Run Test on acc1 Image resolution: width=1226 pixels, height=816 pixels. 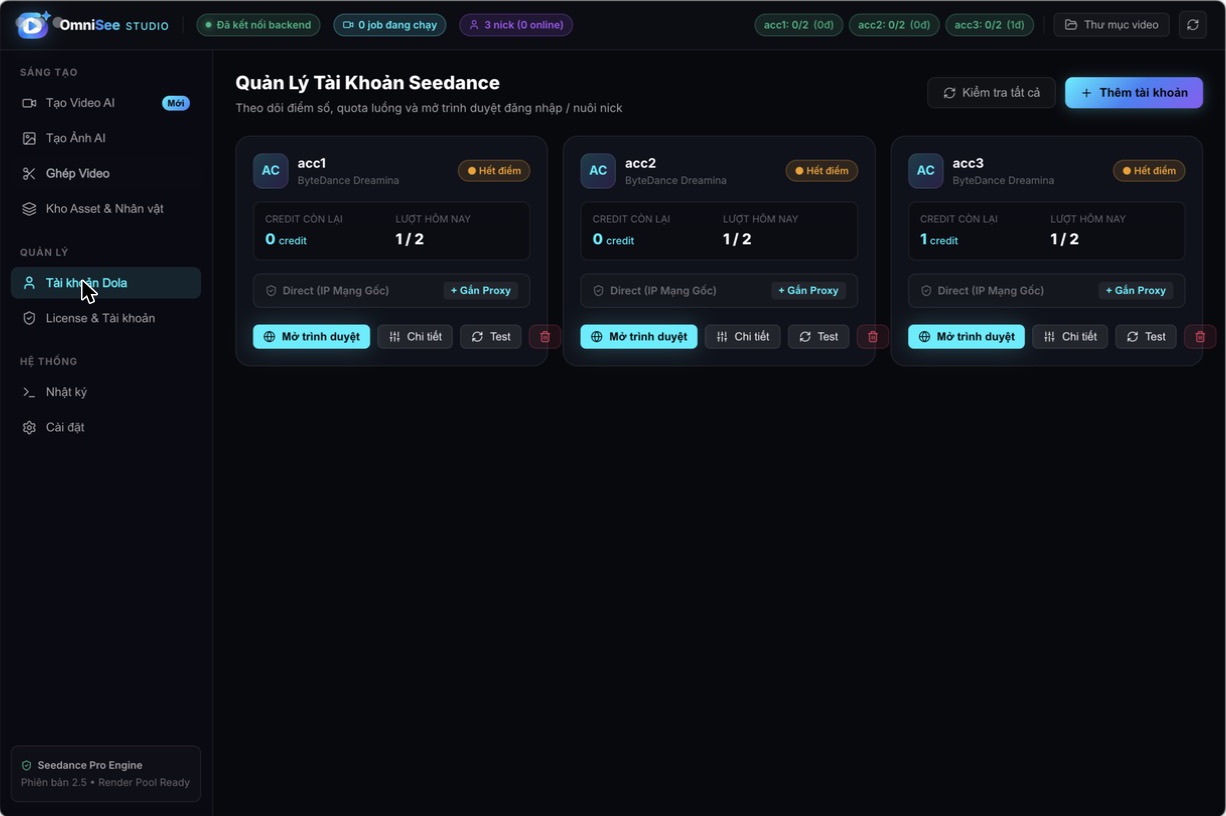pyautogui.click(x=491, y=337)
